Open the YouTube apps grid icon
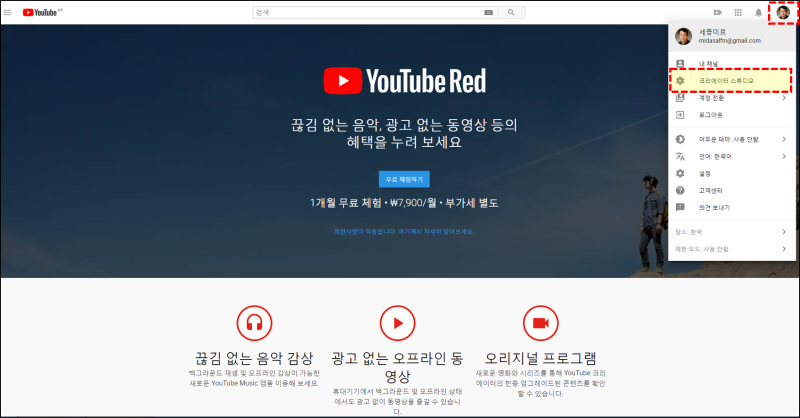 pos(738,12)
